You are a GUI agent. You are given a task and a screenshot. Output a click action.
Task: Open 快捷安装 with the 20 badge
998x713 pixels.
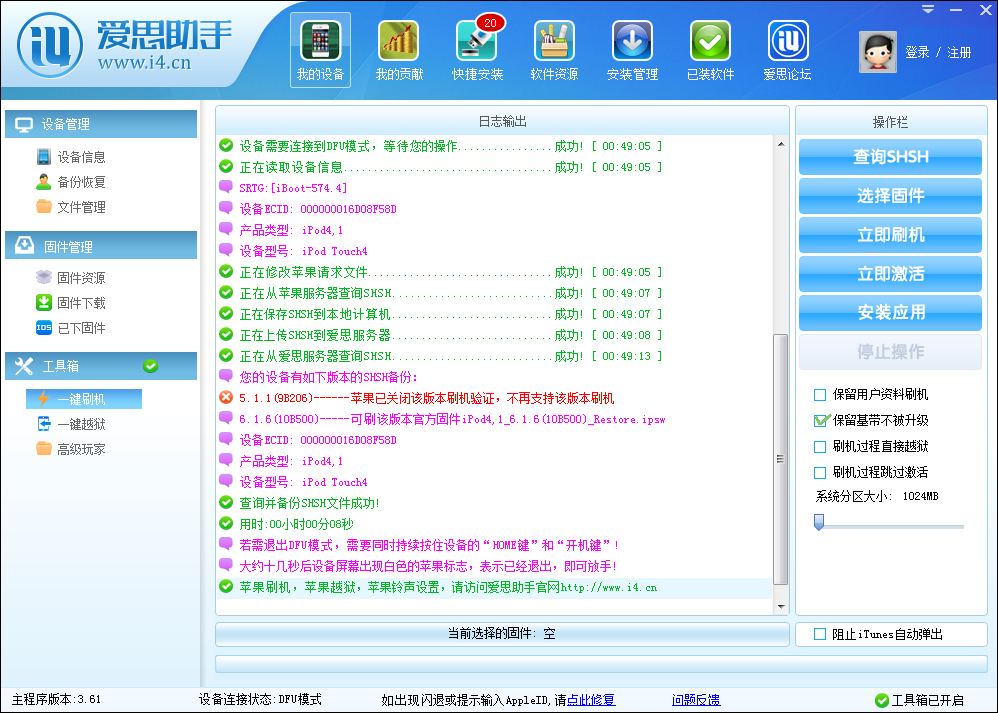477,50
